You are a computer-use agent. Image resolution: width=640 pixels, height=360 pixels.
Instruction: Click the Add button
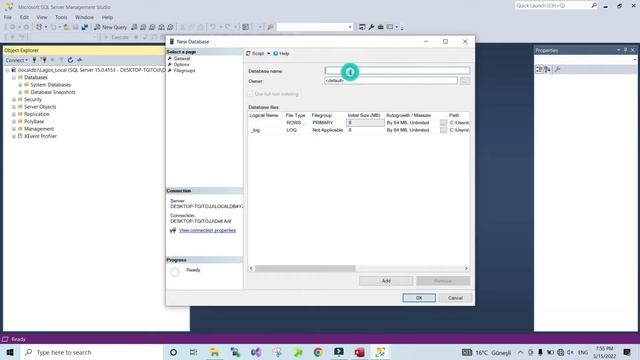pos(386,281)
